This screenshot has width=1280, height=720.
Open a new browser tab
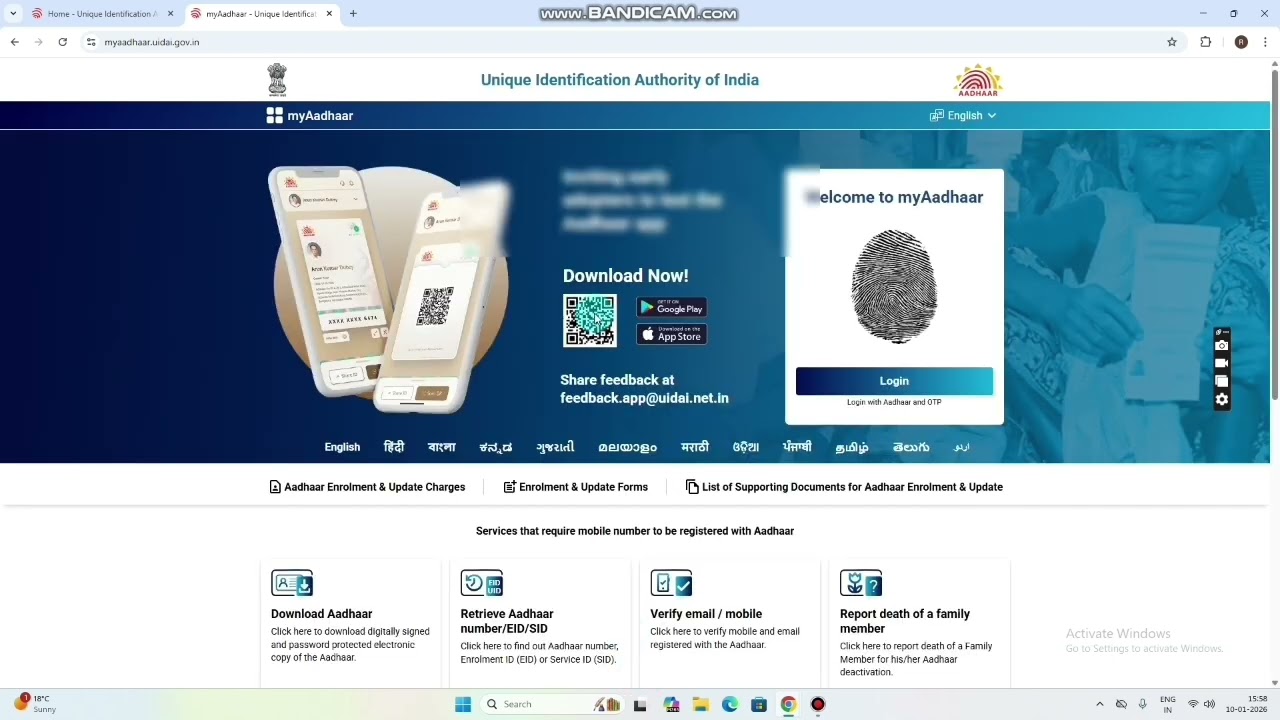point(353,14)
